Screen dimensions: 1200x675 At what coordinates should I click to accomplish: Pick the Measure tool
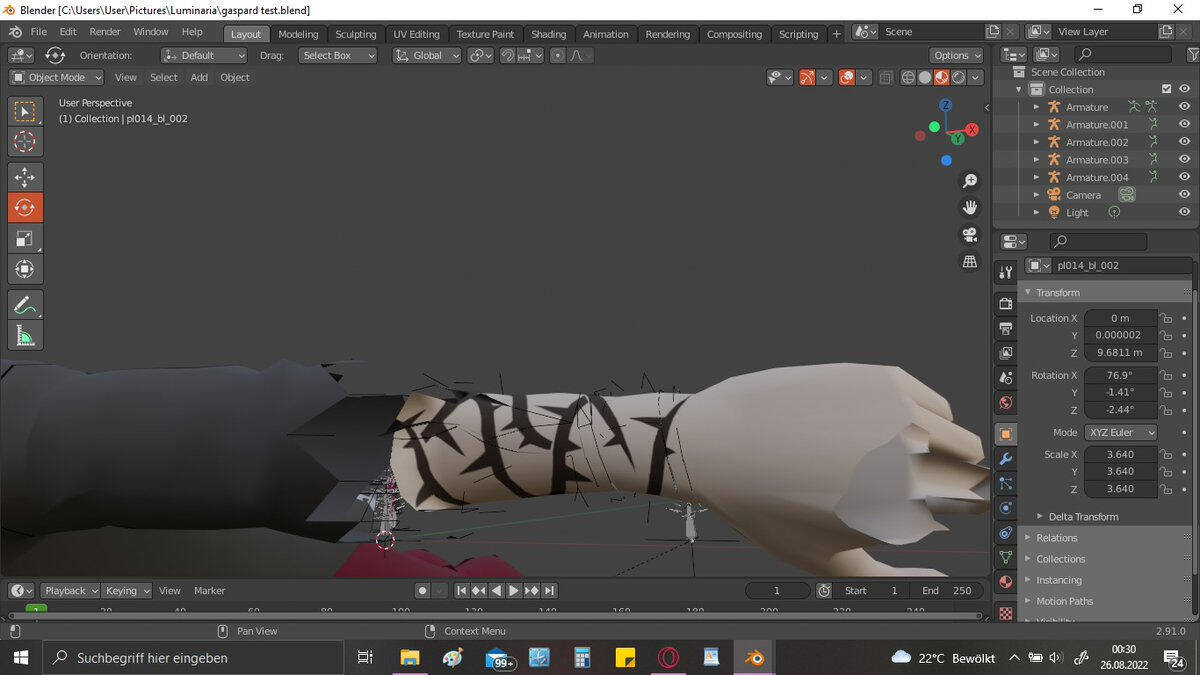[x=25, y=336]
